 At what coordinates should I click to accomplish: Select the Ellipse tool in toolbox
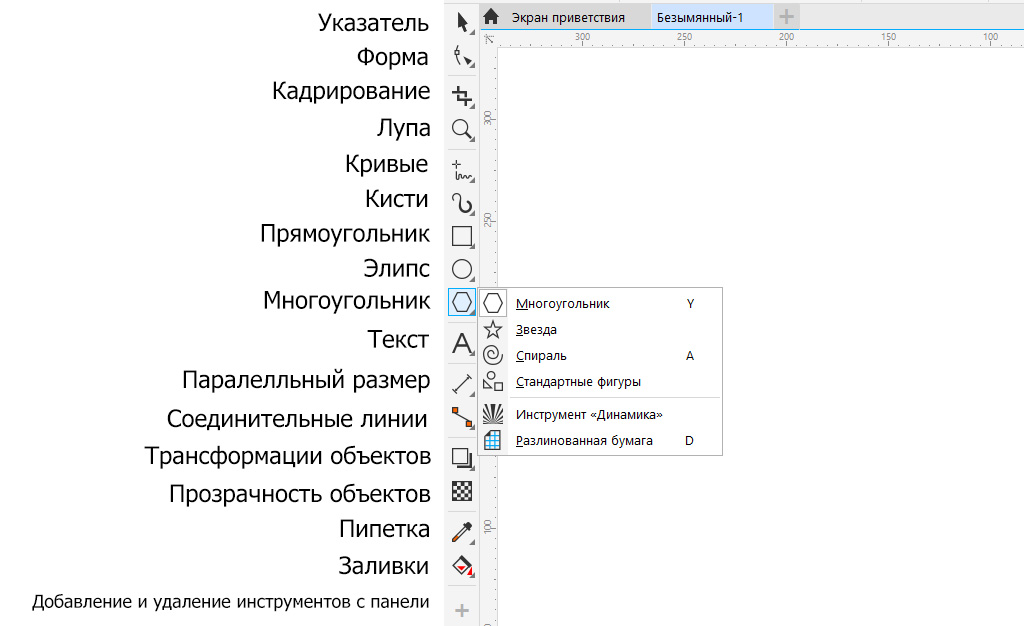coord(461,269)
